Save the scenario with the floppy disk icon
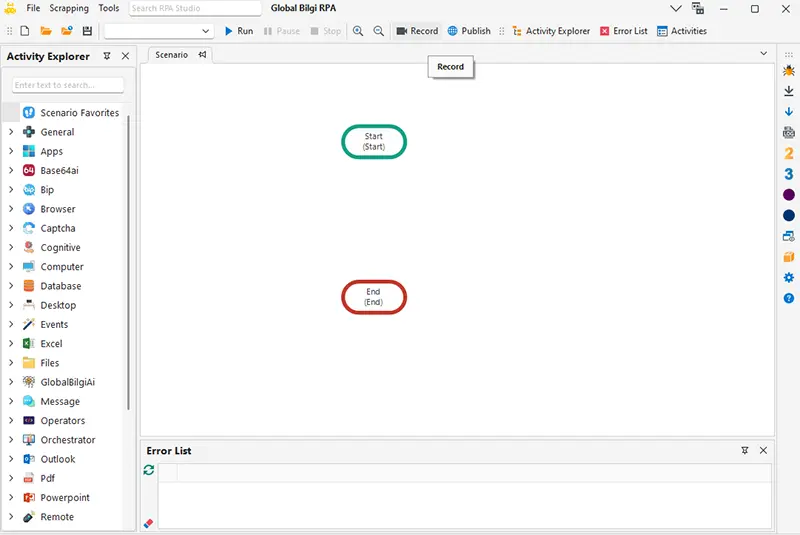 [87, 31]
